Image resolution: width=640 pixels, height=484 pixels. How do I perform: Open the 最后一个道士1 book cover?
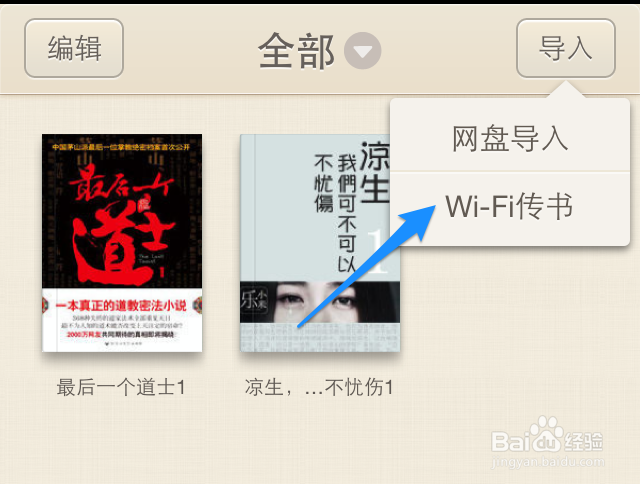pos(122,243)
